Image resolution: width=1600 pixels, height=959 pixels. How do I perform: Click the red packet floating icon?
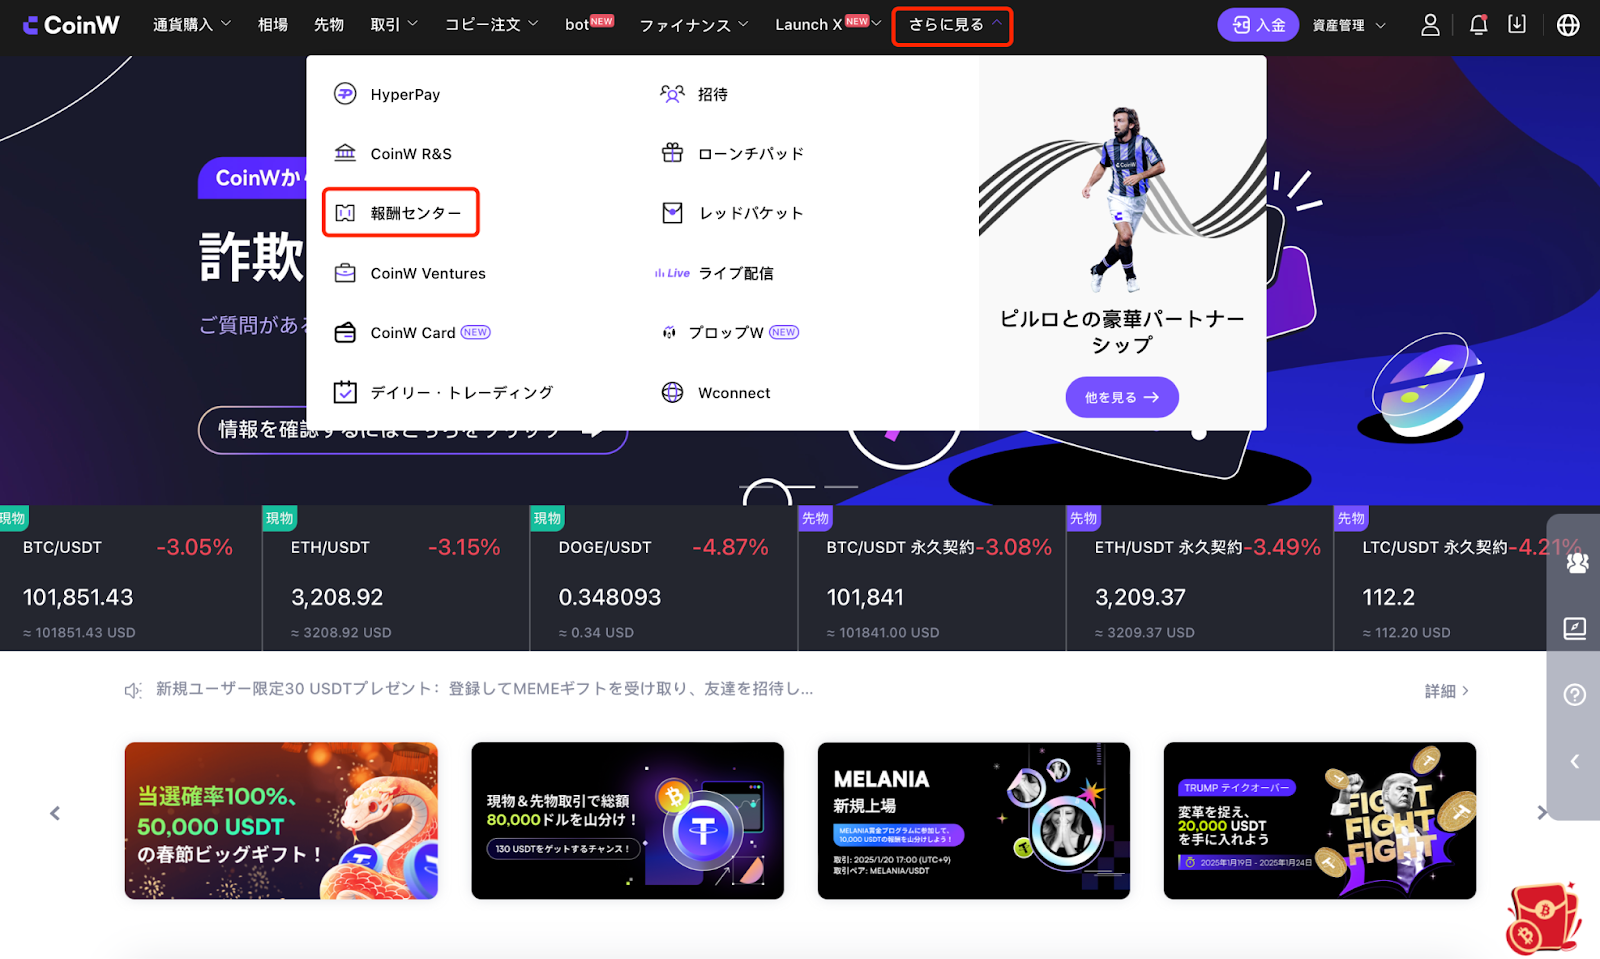(x=1543, y=918)
